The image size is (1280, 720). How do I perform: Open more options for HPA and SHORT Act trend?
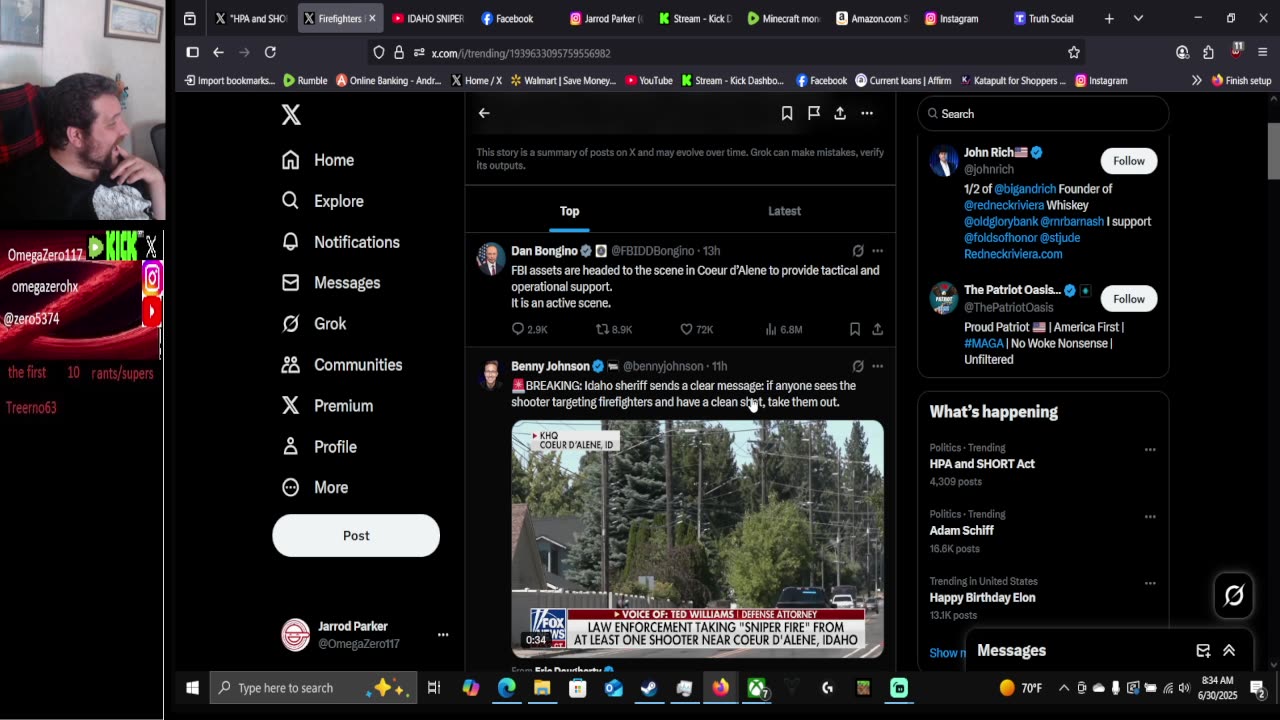1150,450
